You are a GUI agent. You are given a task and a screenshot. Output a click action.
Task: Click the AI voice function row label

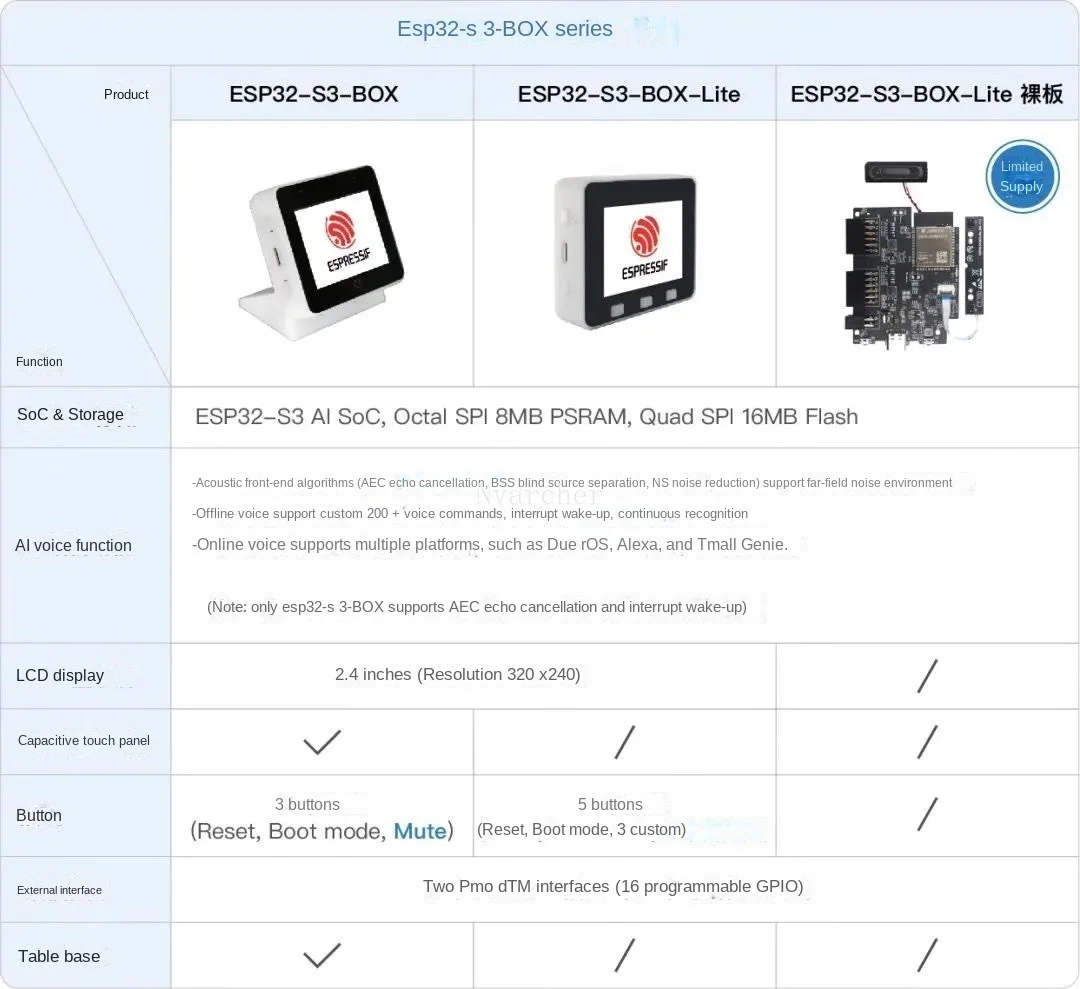tap(73, 545)
